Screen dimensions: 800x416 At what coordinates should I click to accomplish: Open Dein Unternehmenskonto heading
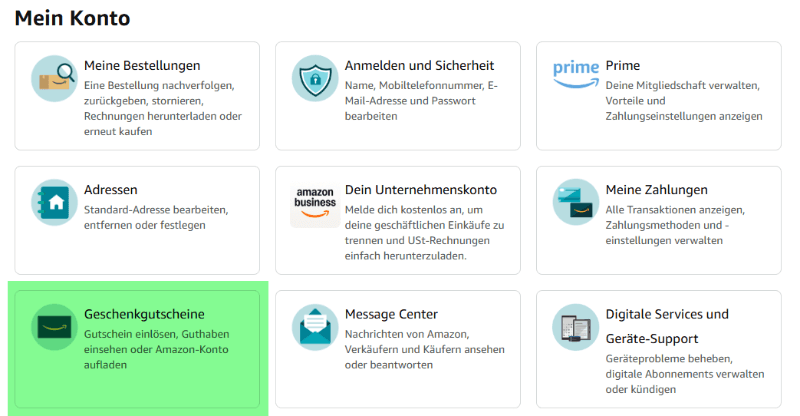point(420,190)
